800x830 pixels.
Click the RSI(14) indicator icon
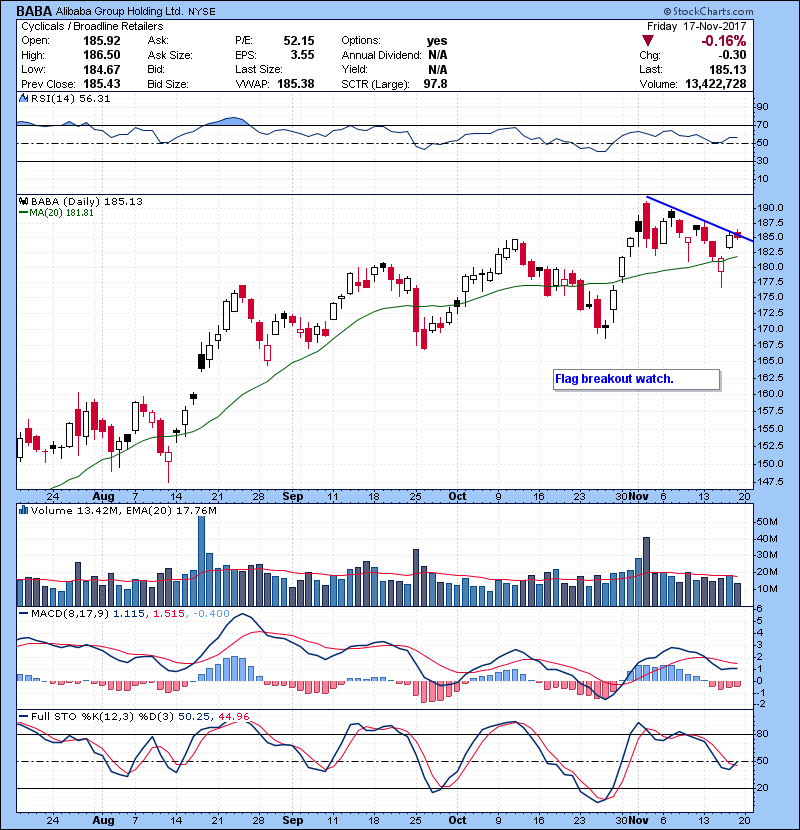(x=23, y=98)
